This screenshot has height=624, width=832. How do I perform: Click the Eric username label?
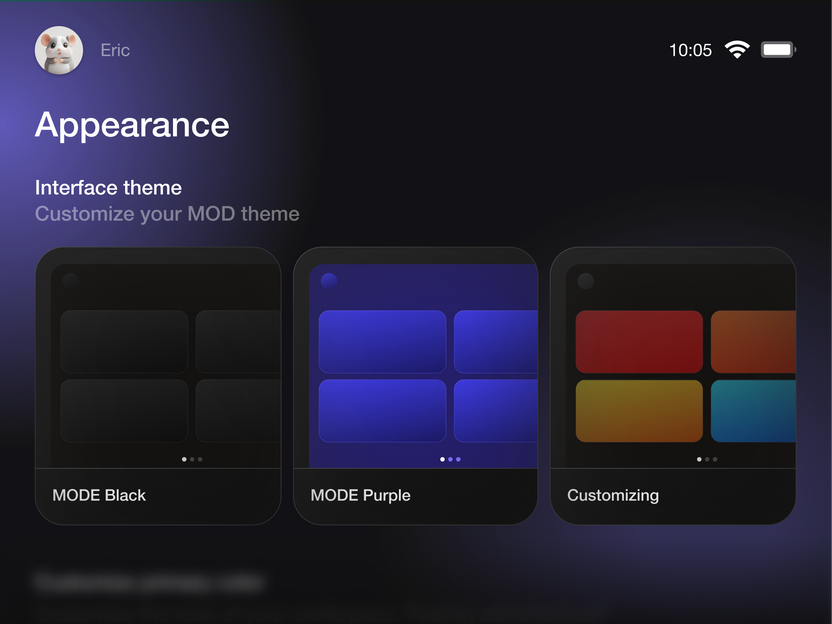coord(114,50)
